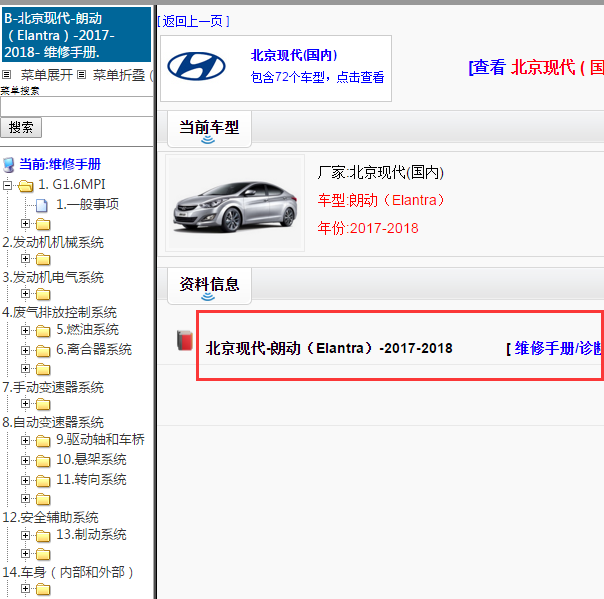Image resolution: width=604 pixels, height=599 pixels.
Task: Click the B-北京现代-朗动 维修手册 header title
Action: pyautogui.click(x=77, y=35)
